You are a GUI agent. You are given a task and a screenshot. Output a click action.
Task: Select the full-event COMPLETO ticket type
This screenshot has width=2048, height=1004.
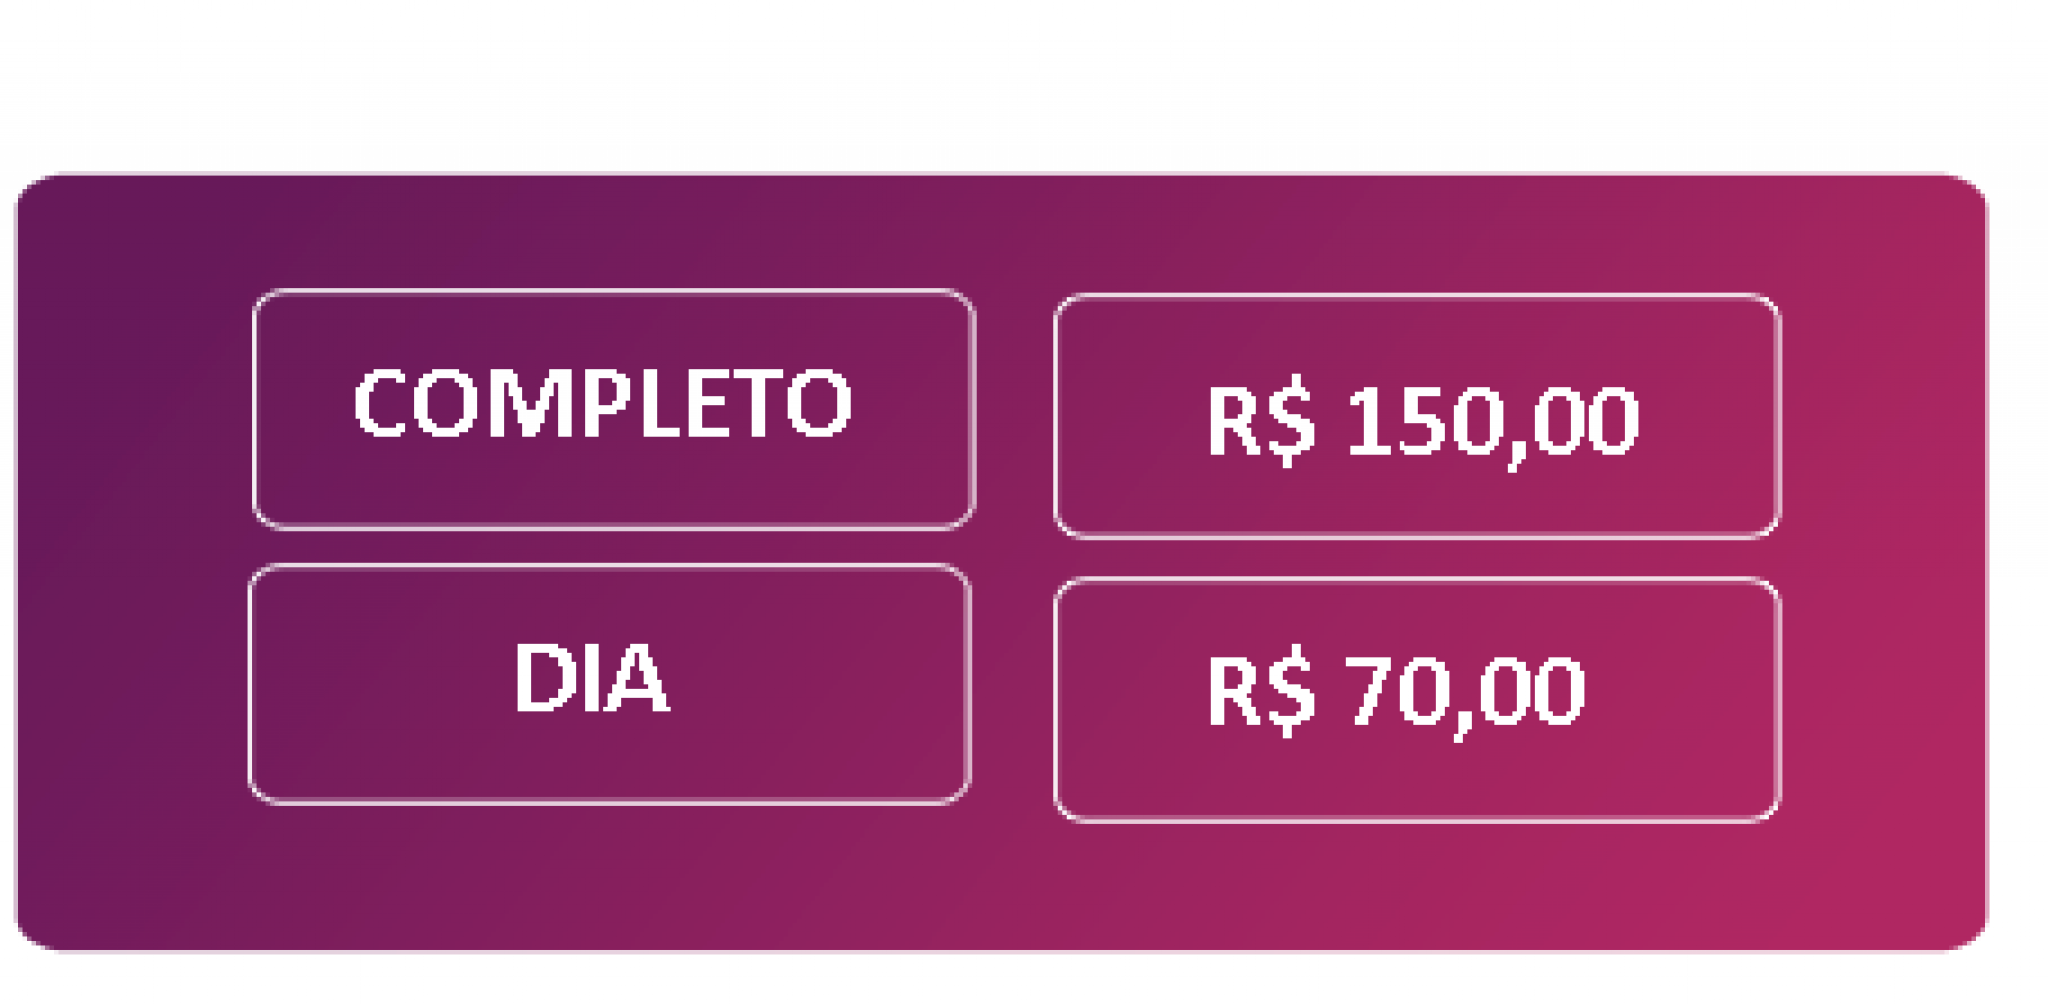(x=613, y=409)
